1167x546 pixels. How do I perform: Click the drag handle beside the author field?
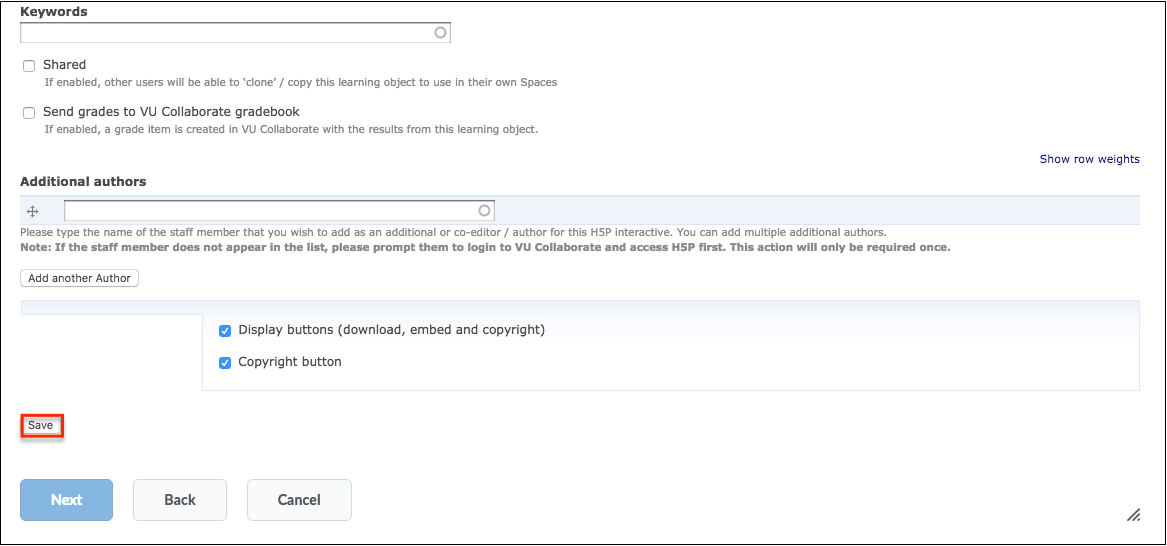[x=32, y=211]
